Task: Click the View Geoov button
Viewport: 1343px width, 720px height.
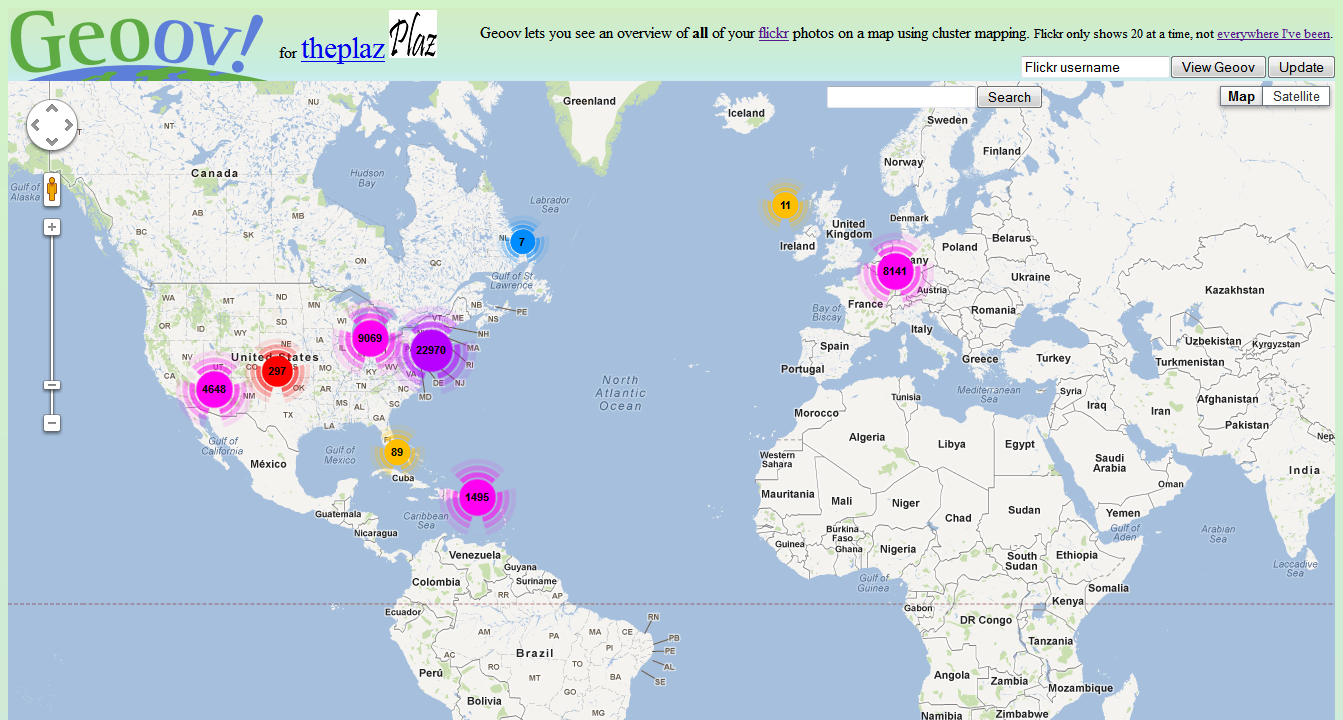Action: (1217, 67)
